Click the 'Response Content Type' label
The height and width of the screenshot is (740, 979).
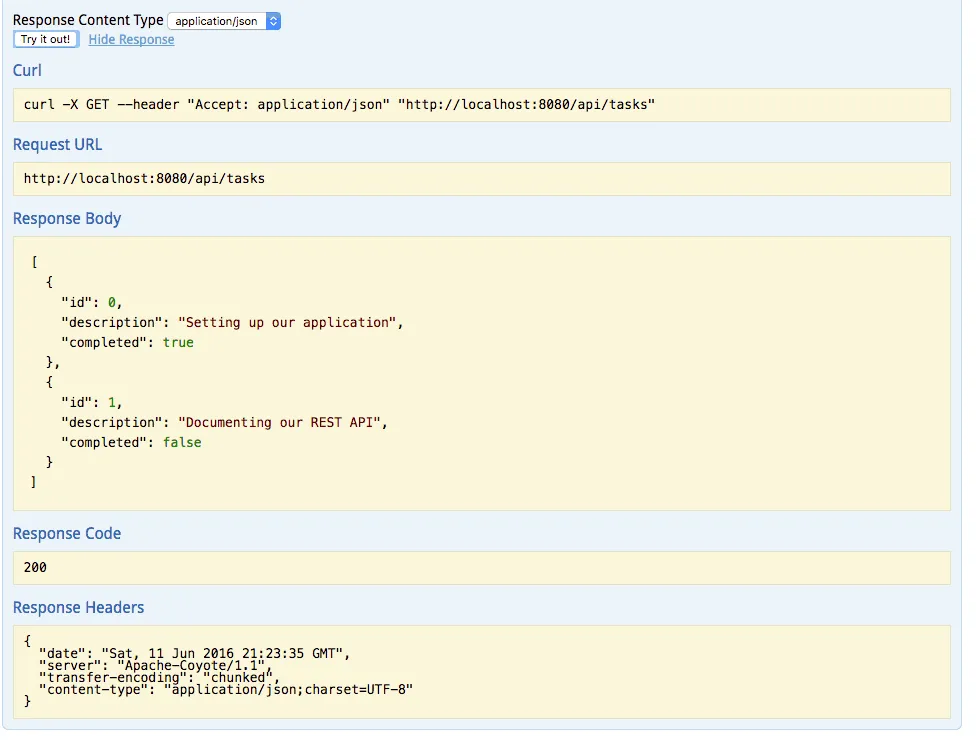(88, 20)
